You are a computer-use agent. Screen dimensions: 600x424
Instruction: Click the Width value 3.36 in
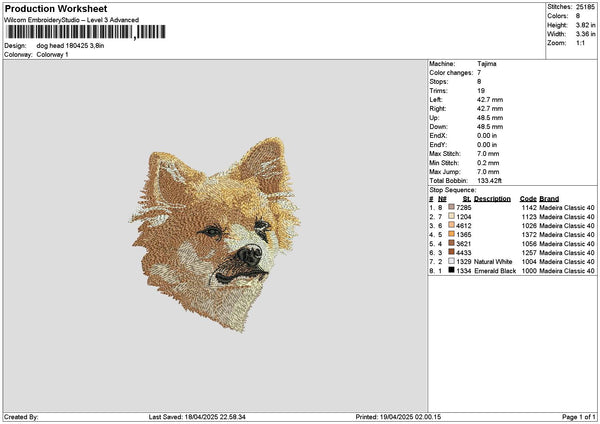(585, 34)
